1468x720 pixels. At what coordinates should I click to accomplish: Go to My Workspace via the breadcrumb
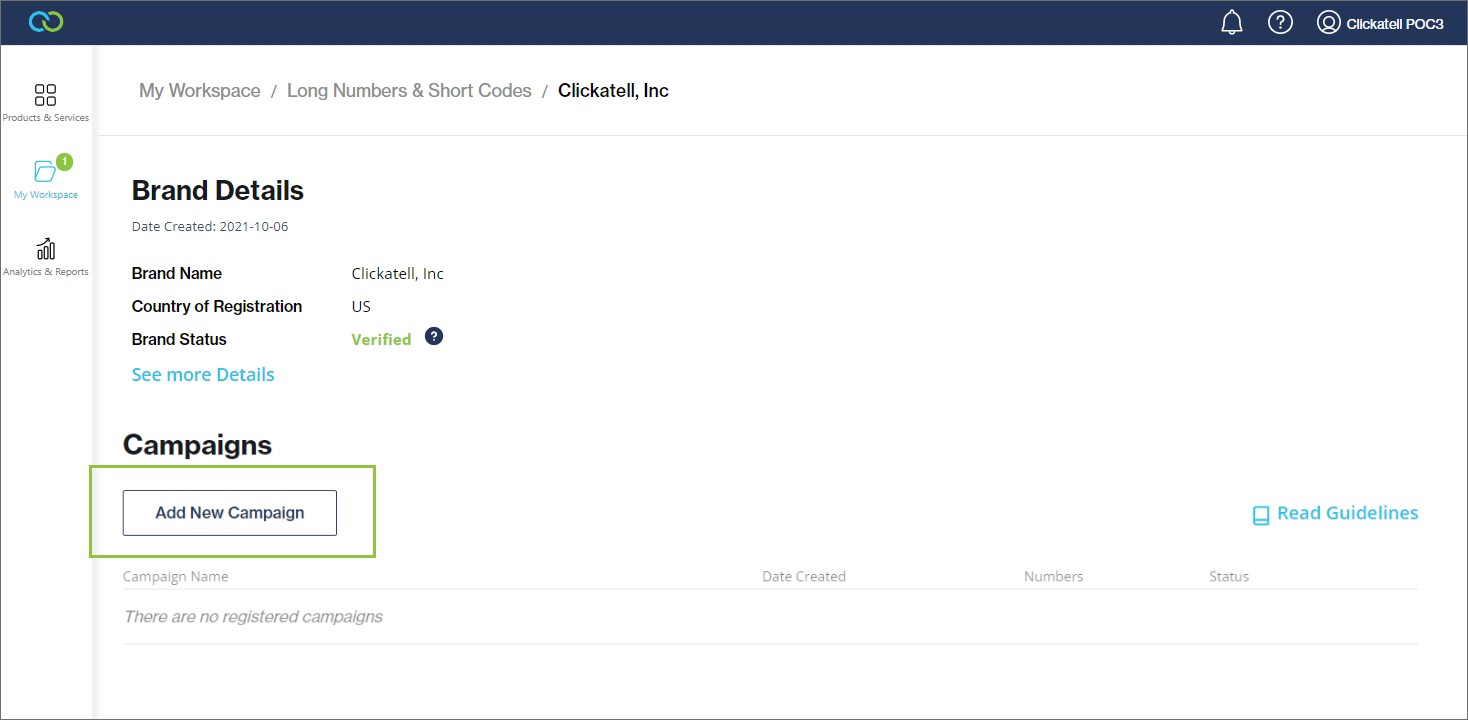pos(199,90)
